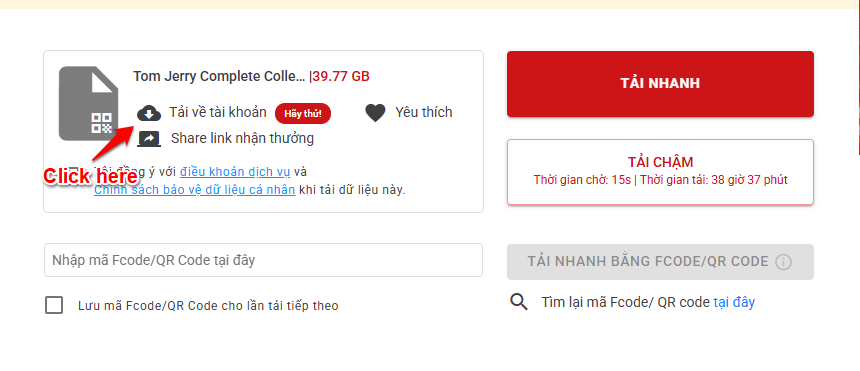Image resolution: width=860 pixels, height=371 pixels.
Task: Select 'Tải về tài khoản' text option
Action: pyautogui.click(x=218, y=113)
